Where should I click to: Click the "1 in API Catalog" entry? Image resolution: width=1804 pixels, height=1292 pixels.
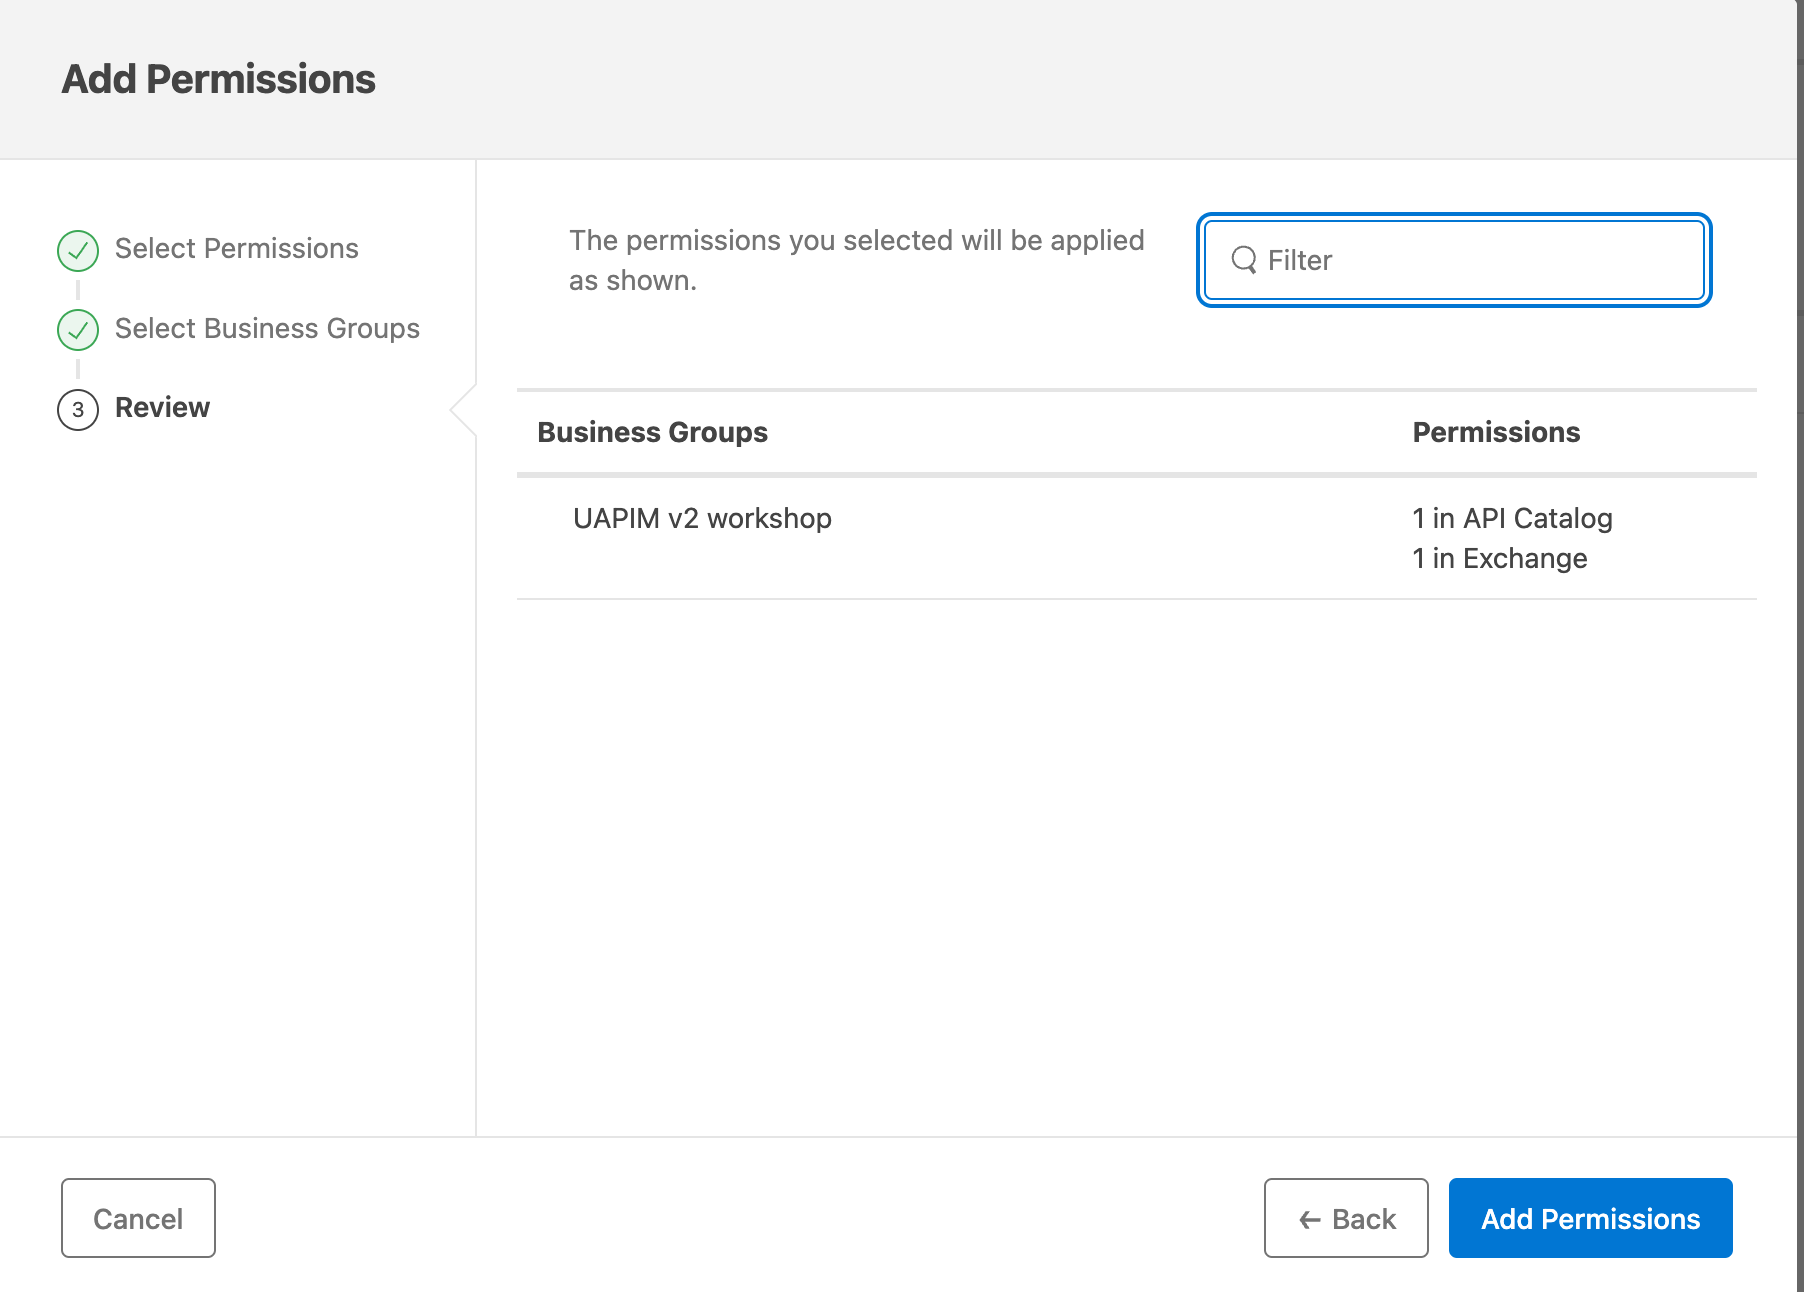(x=1512, y=519)
